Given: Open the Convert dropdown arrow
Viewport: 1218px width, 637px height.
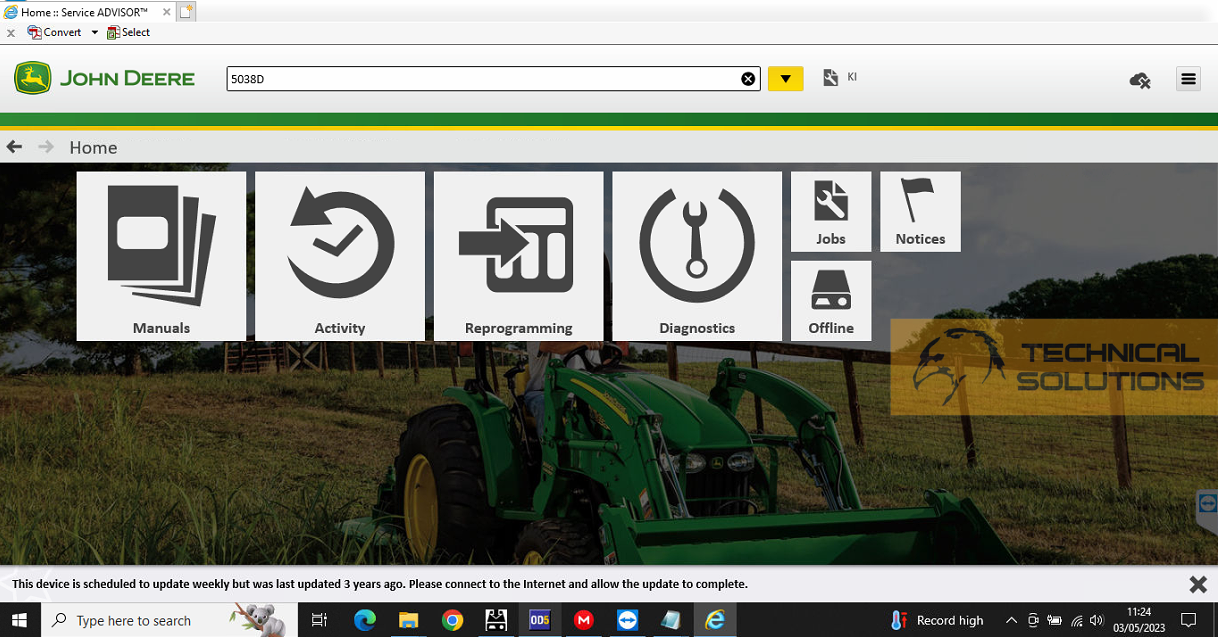Looking at the screenshot, I should click(95, 32).
